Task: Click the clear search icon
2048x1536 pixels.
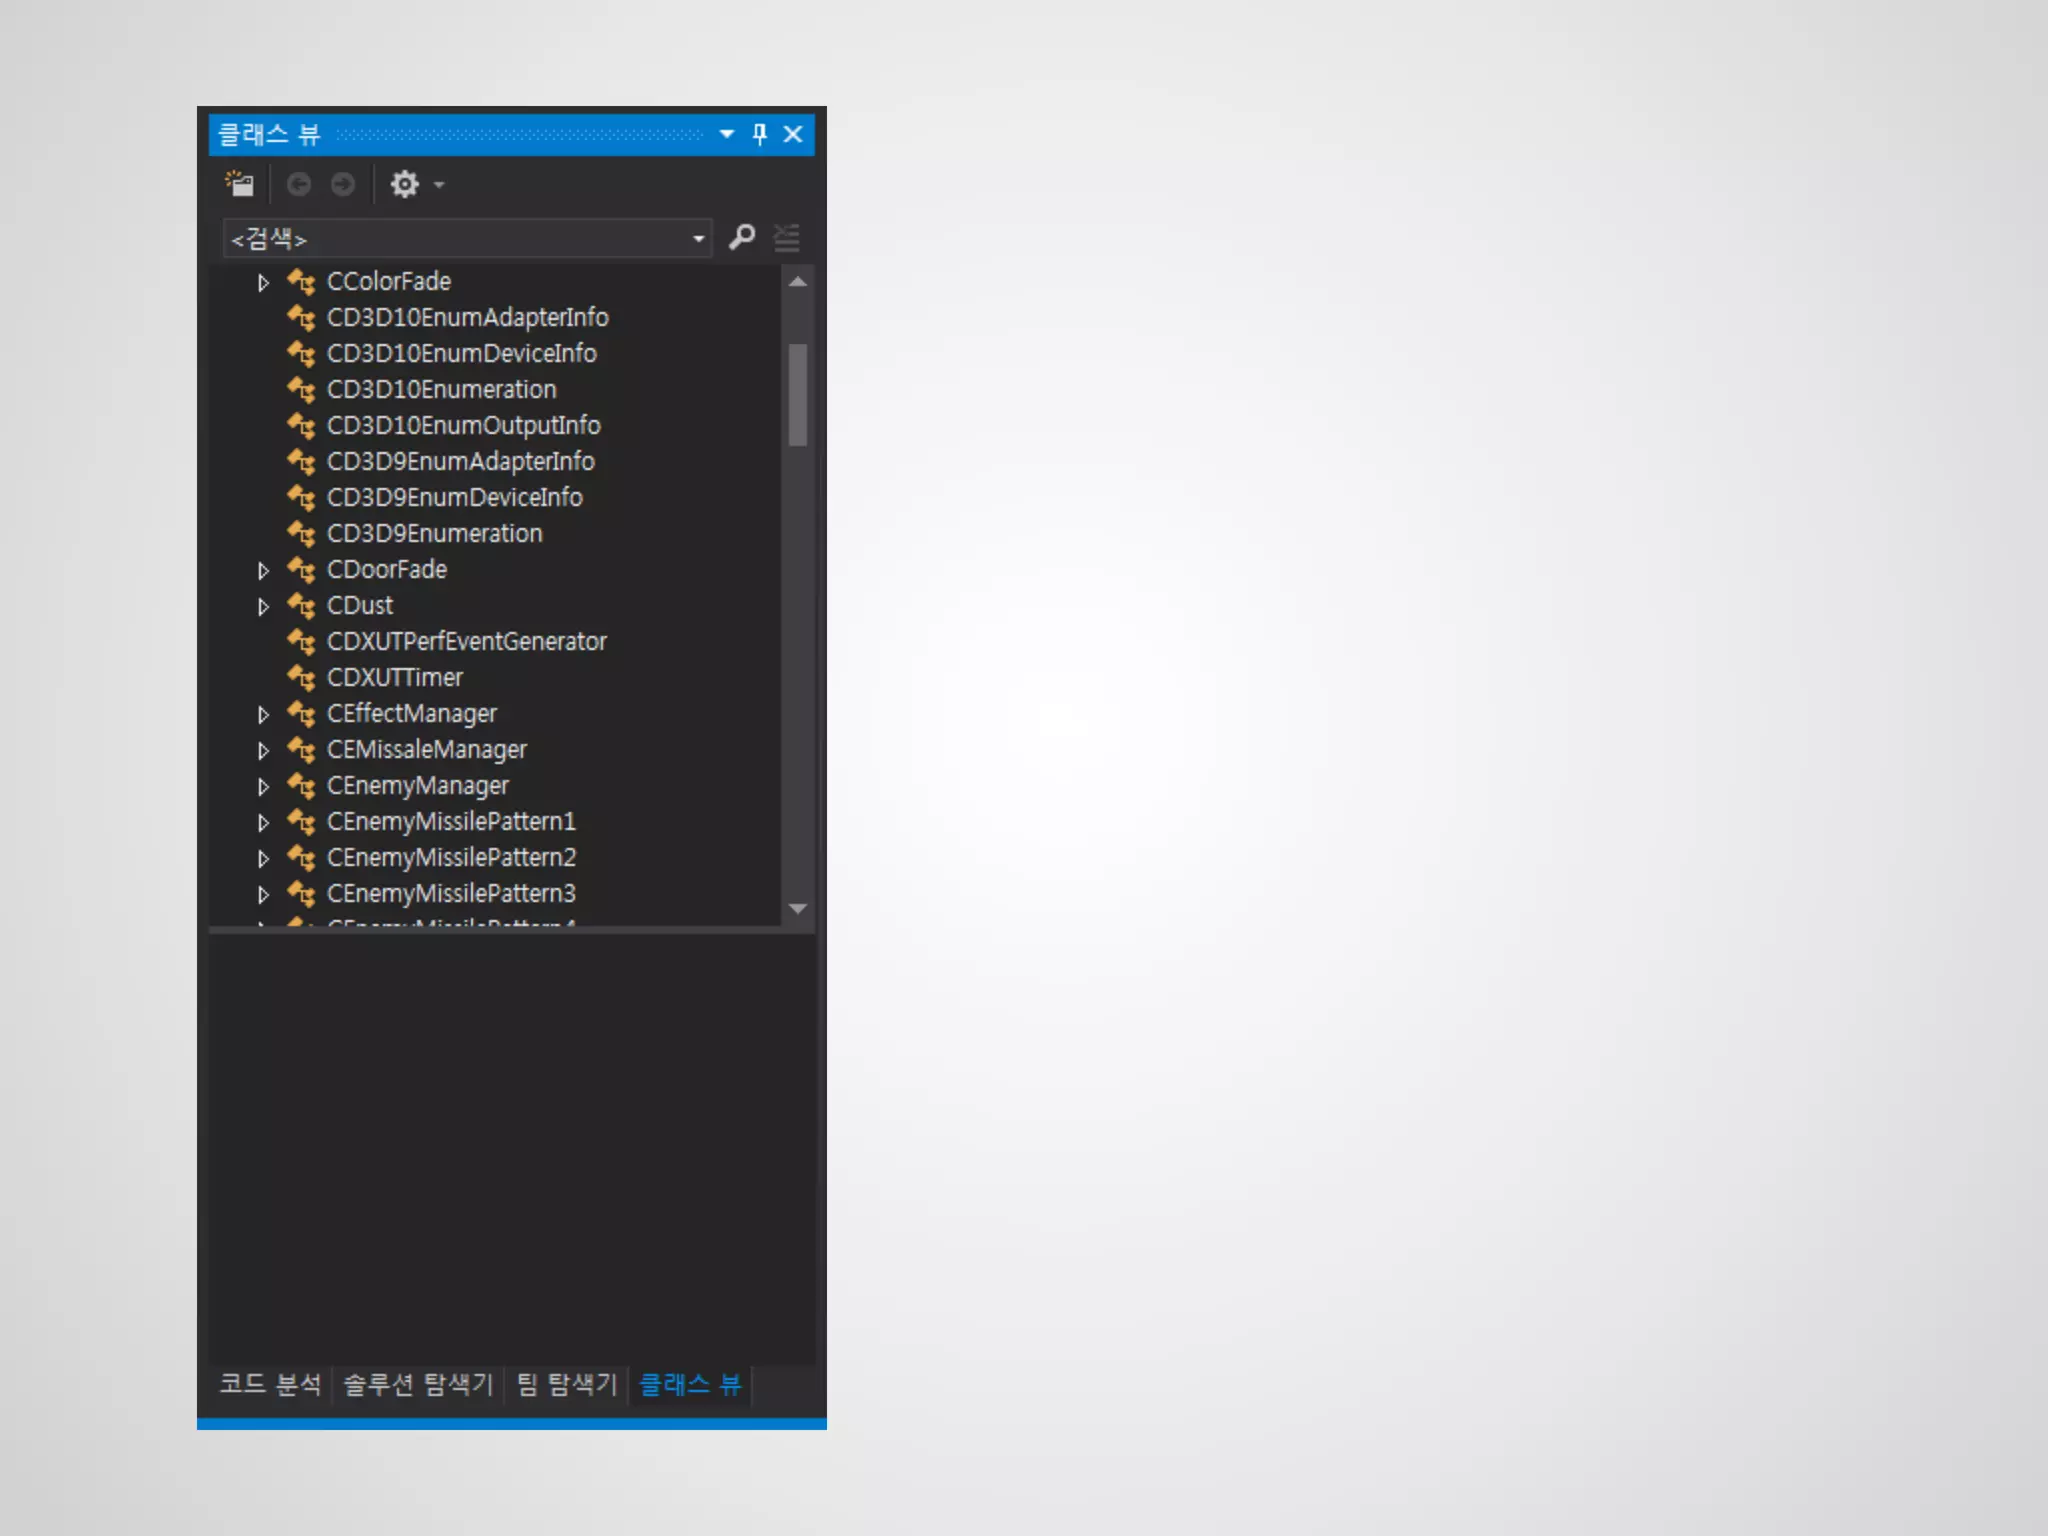Action: [x=787, y=238]
